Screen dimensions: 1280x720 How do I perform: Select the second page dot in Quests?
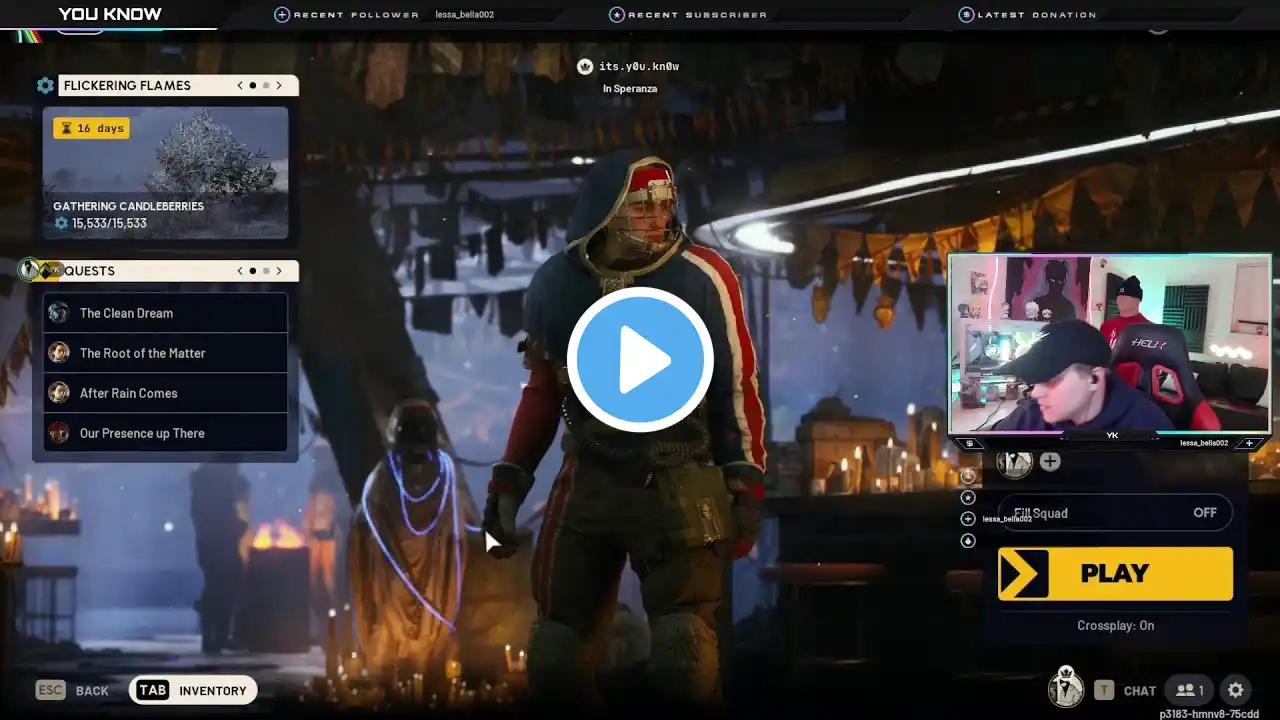[x=266, y=271]
